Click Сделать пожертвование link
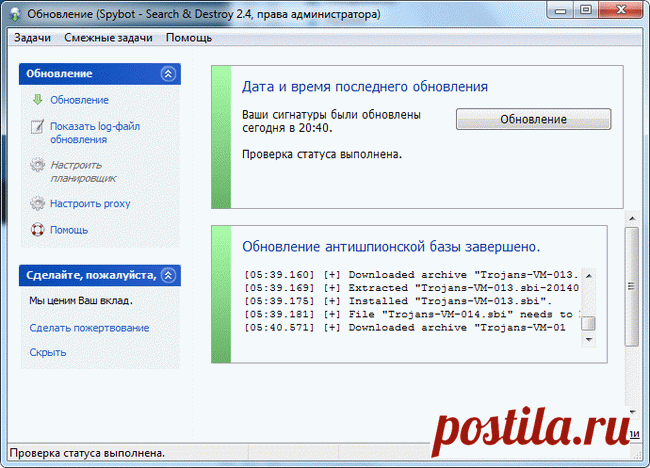Screen dimensions: 650x468 pos(89,328)
